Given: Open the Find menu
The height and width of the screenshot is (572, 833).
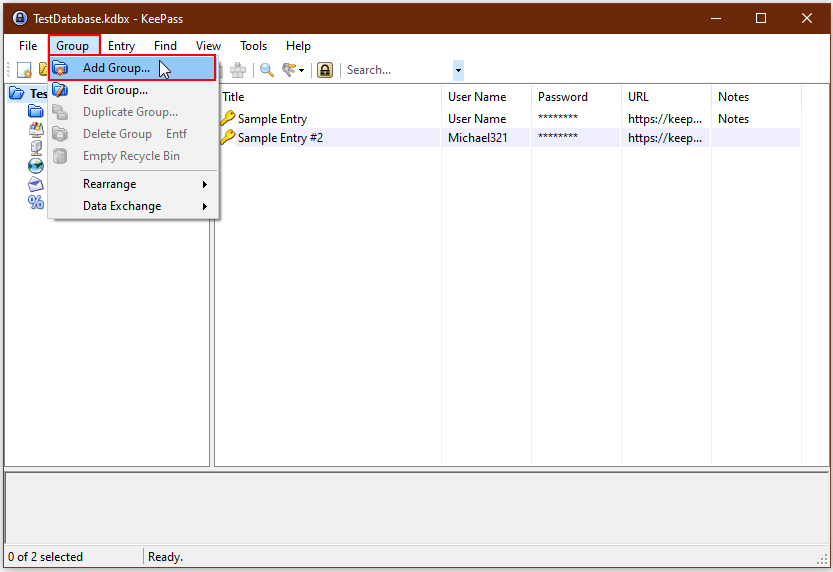Looking at the screenshot, I should click(x=165, y=46).
